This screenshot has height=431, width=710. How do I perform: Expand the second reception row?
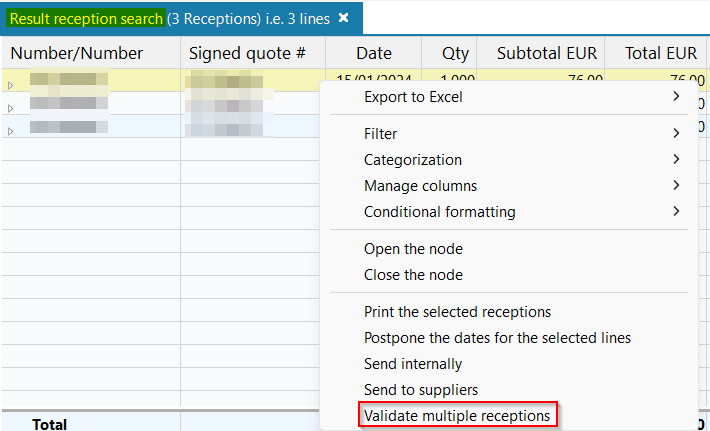click(x=11, y=108)
